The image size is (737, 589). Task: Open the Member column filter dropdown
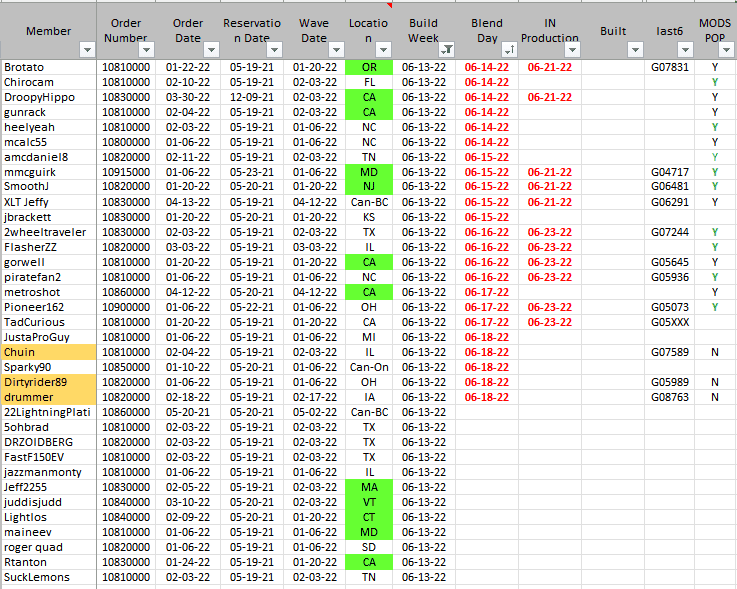coord(85,49)
